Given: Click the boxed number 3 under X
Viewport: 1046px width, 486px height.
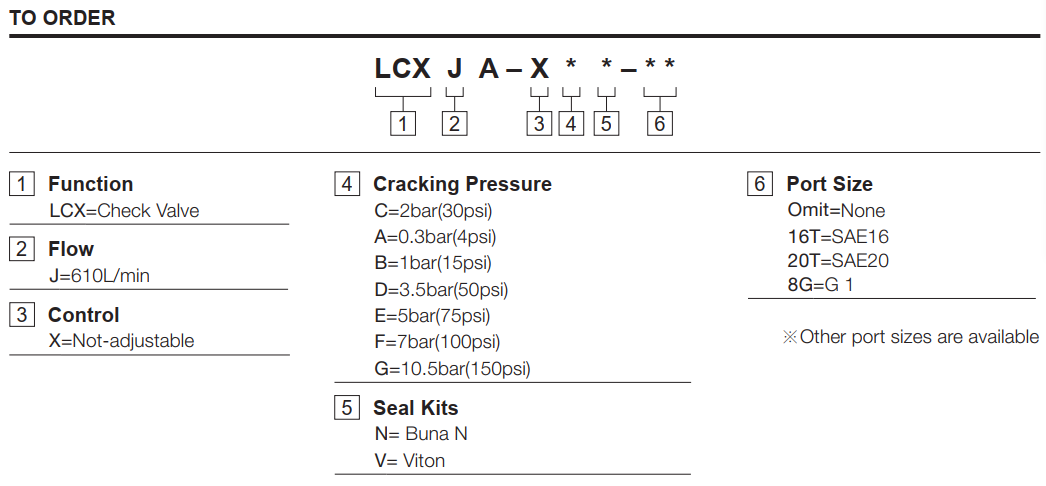Looking at the screenshot, I should 539,123.
